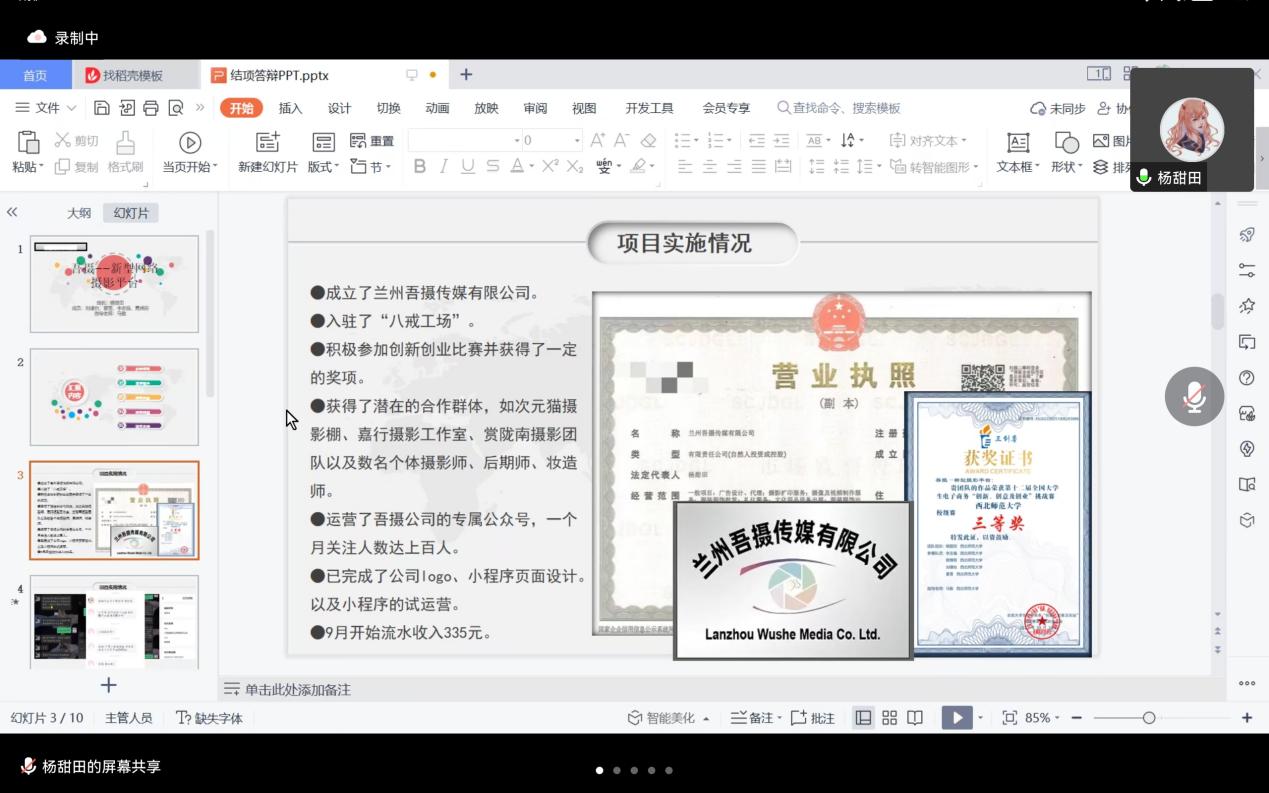Viewport: 1269px width, 793px height.
Task: Click 单击此处添加备注 notes area
Action: point(298,689)
